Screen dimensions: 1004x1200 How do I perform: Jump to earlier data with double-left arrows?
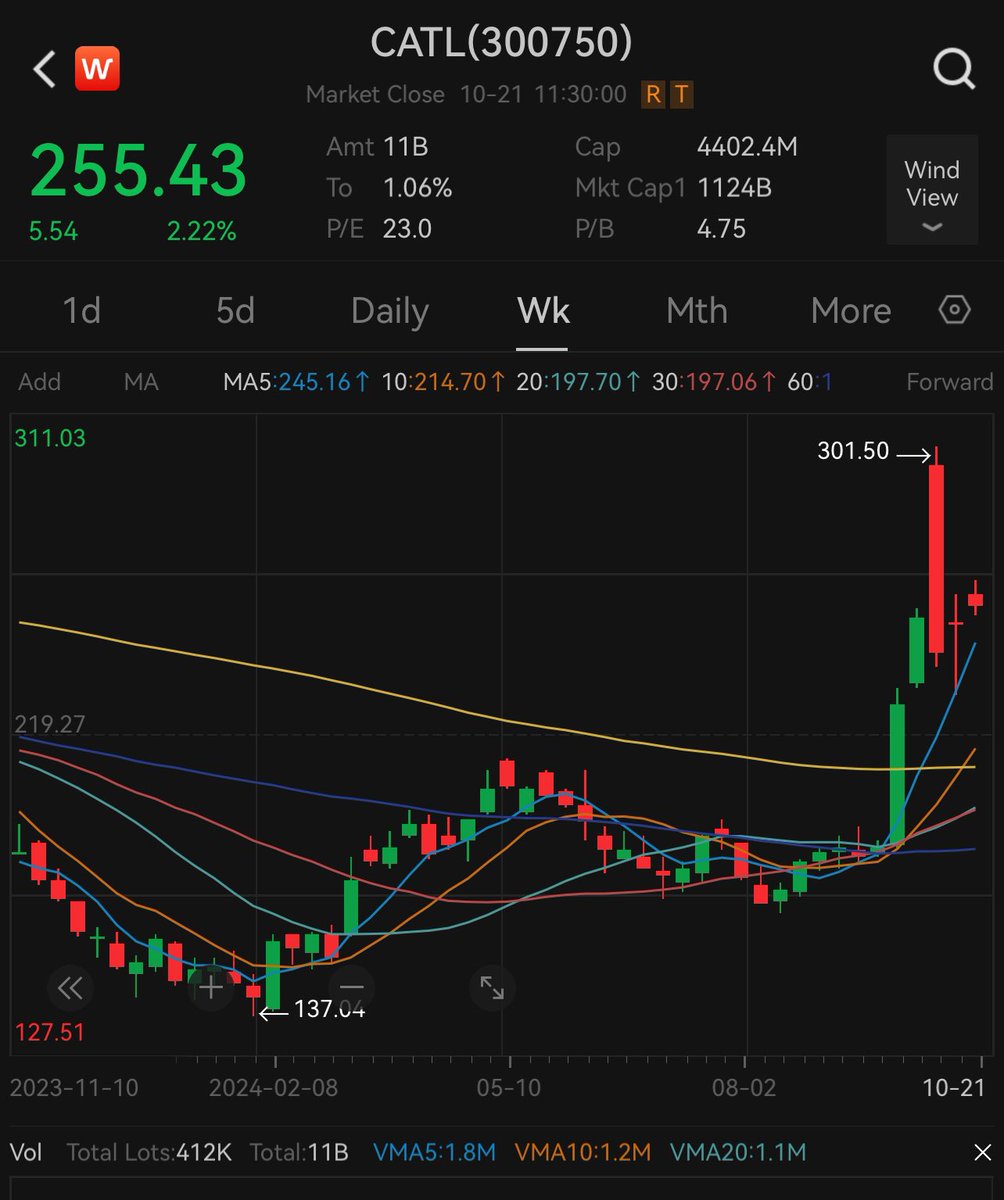click(x=70, y=989)
